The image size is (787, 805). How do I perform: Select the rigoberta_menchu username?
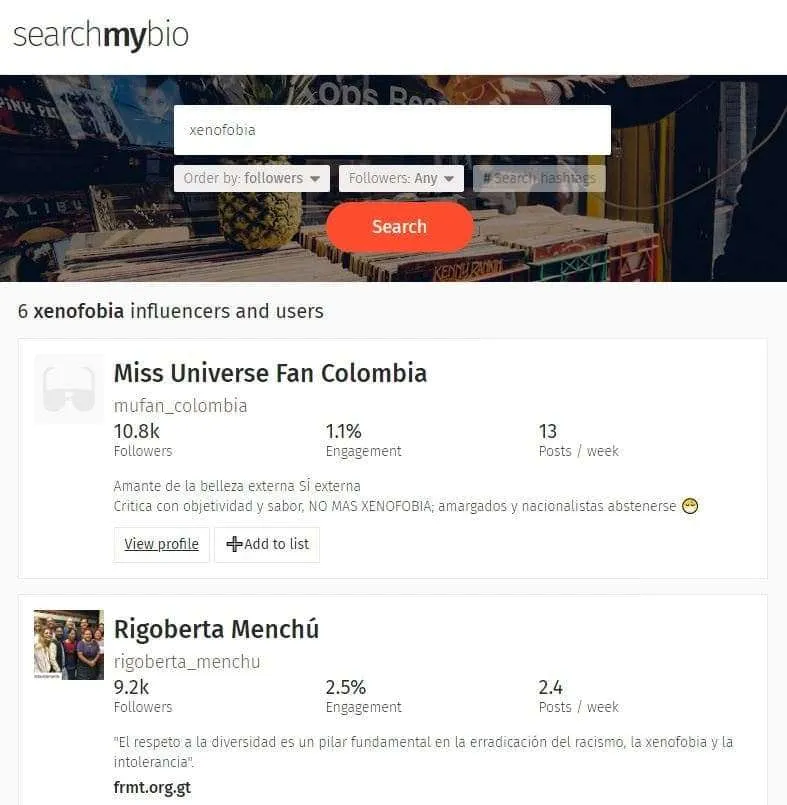(187, 662)
